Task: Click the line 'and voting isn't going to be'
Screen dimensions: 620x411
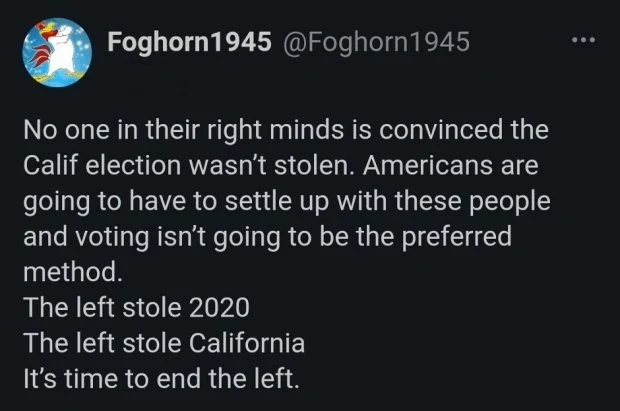Action: click(267, 237)
